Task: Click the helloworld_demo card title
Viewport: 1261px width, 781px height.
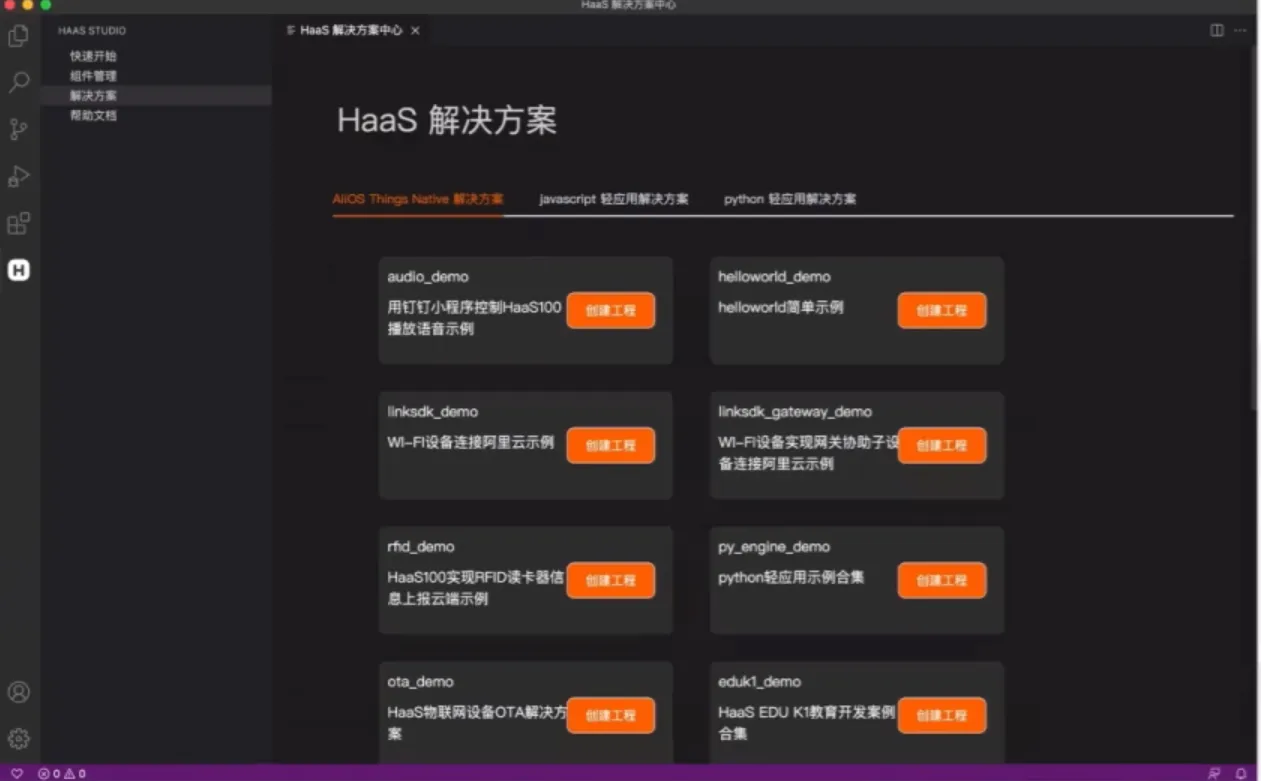Action: [x=774, y=277]
